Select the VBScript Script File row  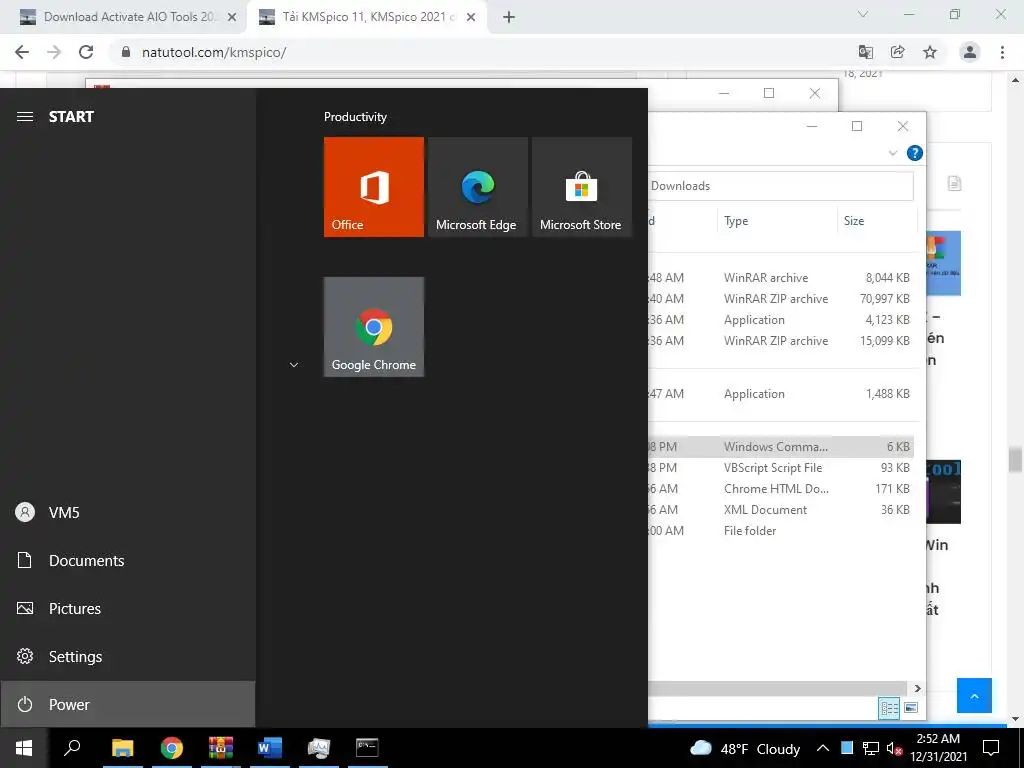point(780,468)
